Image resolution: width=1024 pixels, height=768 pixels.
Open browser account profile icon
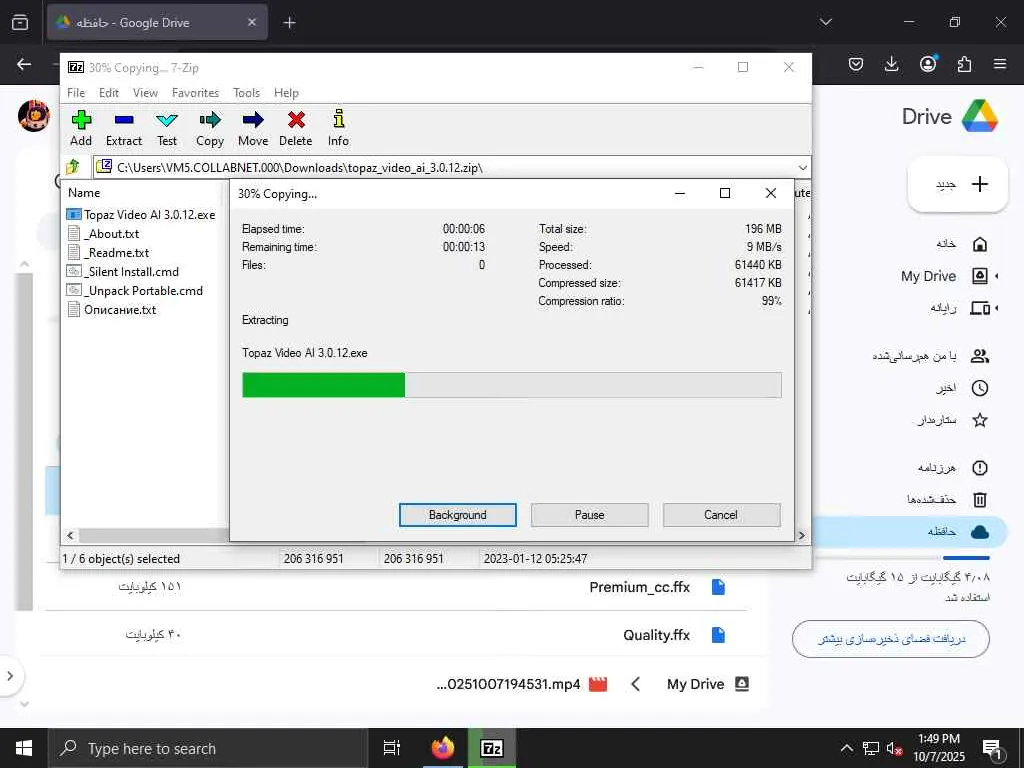point(928,63)
